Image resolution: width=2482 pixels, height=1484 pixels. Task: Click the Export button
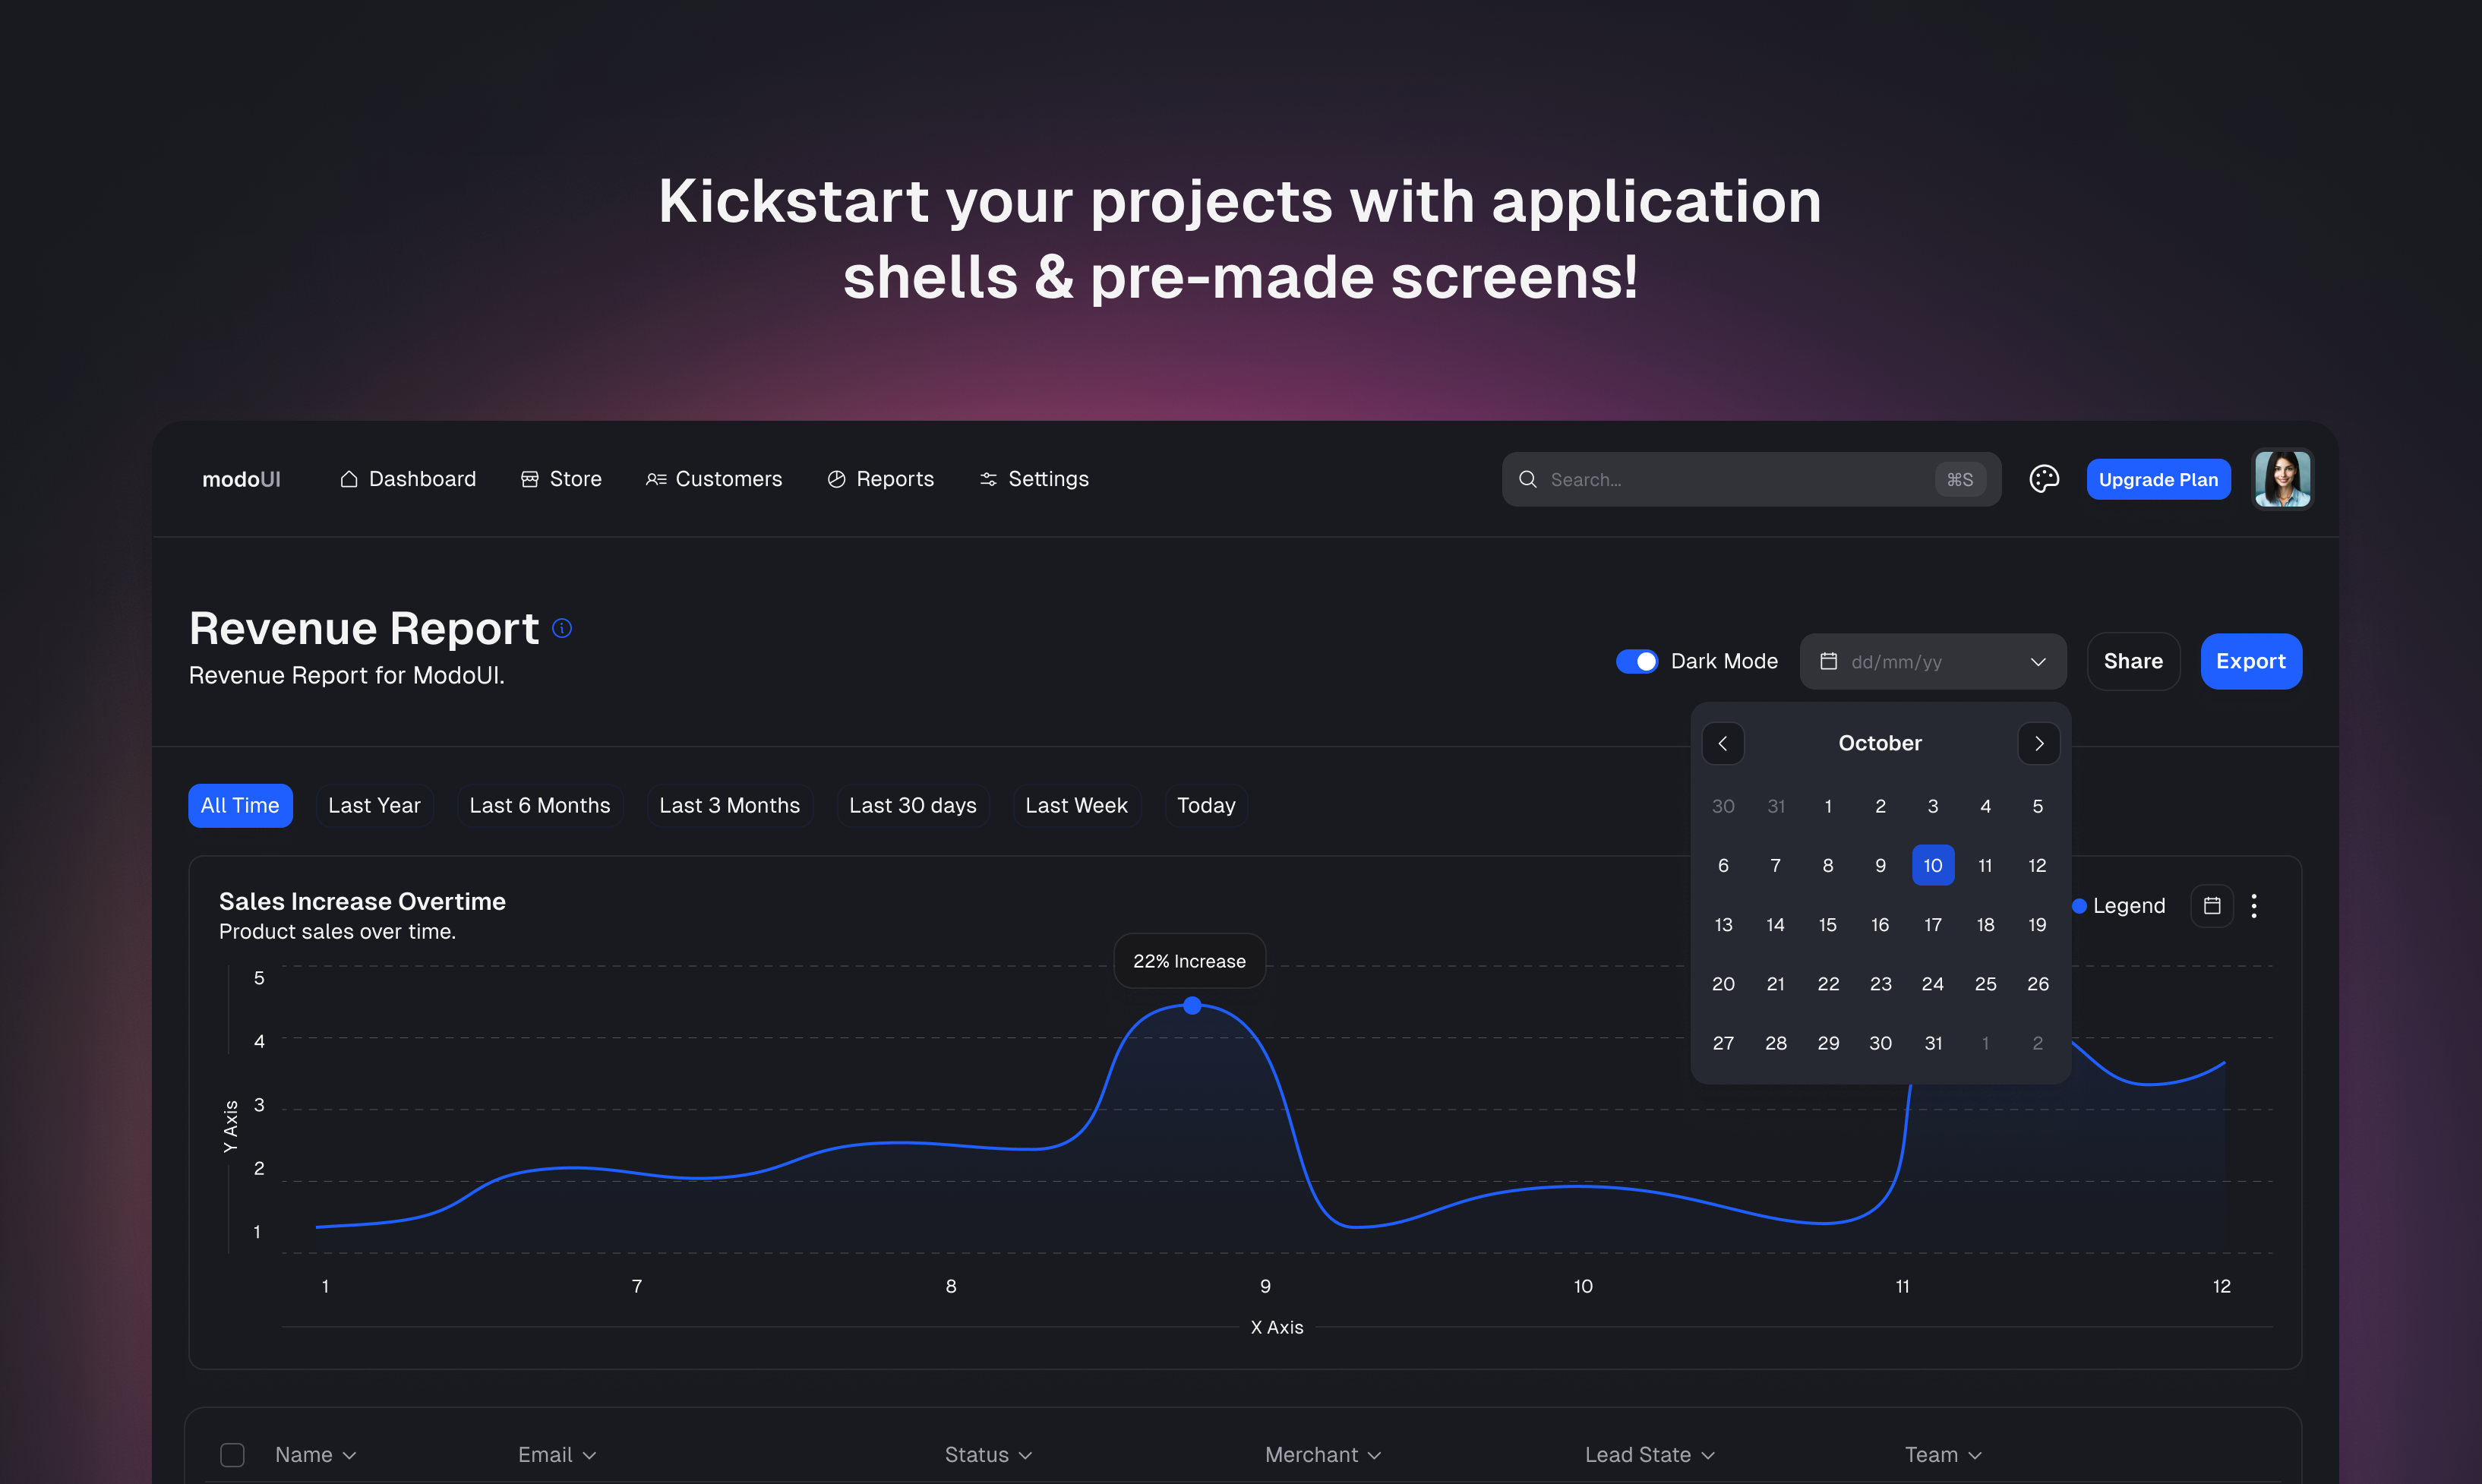tap(2251, 661)
